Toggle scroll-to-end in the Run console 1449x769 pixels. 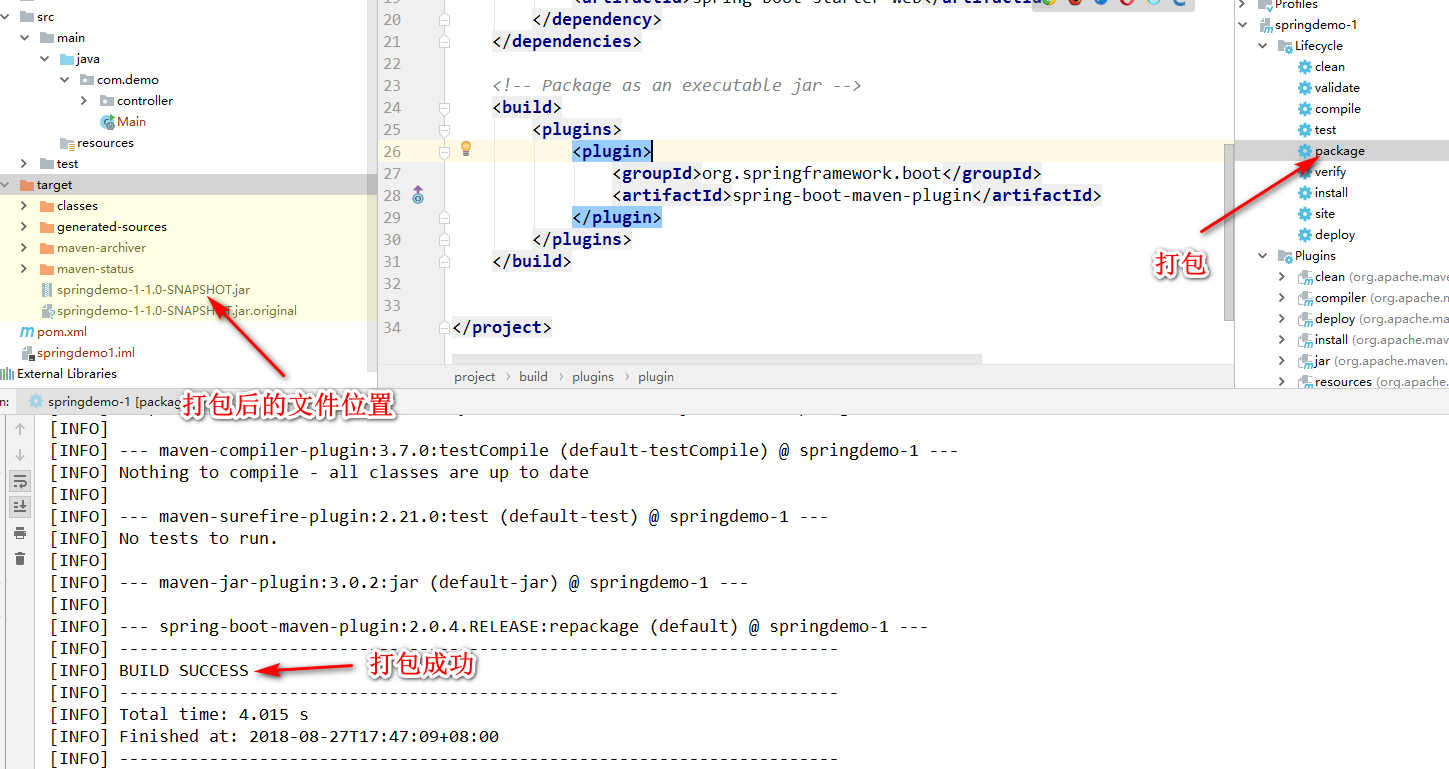coord(20,507)
